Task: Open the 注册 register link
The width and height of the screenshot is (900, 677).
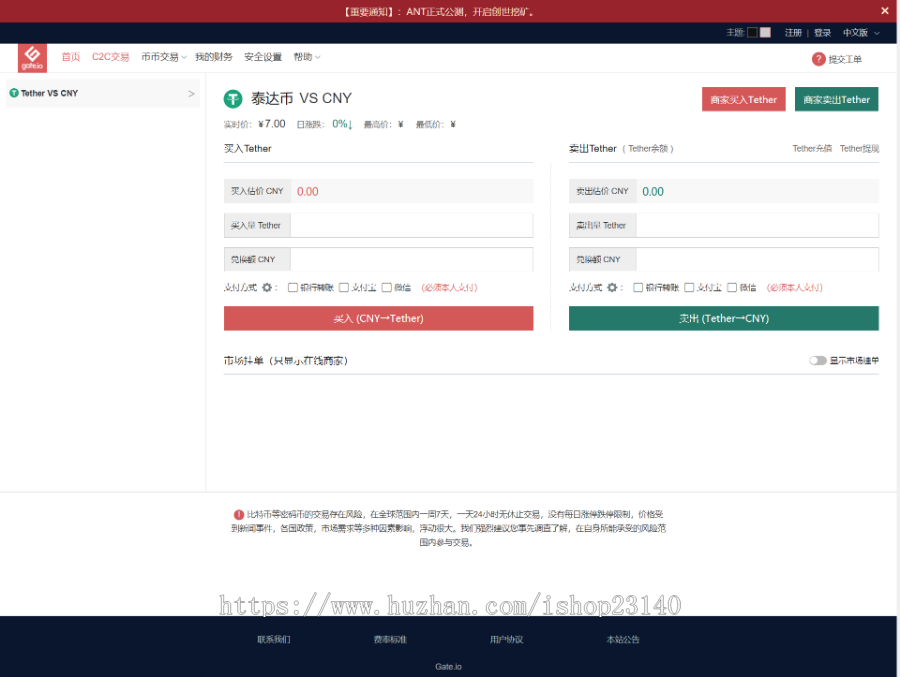Action: tap(793, 33)
